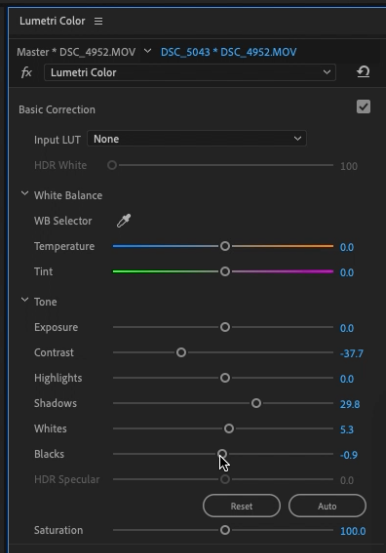Click the reset effect arrow icon

(x=363, y=72)
